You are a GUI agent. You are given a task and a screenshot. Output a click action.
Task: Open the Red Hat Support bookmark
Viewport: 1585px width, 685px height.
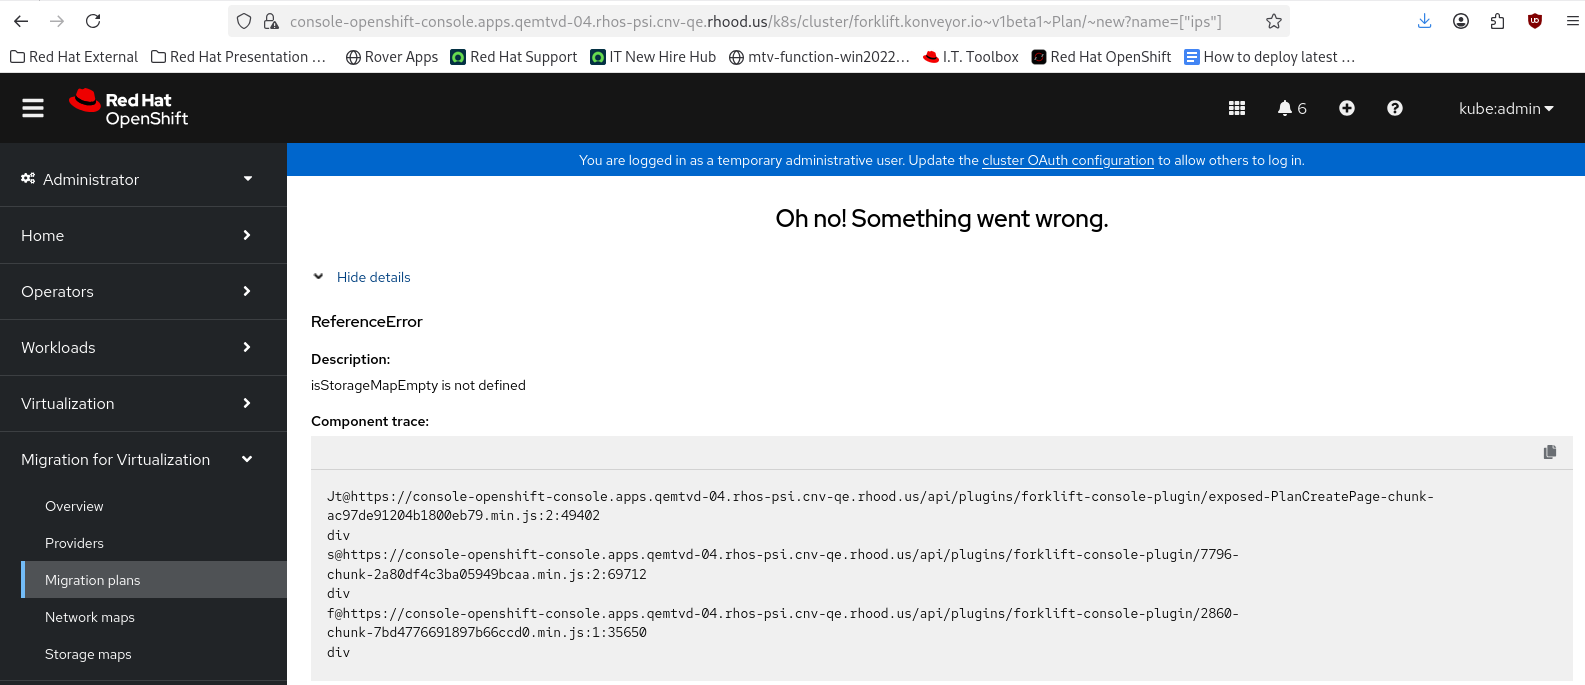(x=514, y=57)
